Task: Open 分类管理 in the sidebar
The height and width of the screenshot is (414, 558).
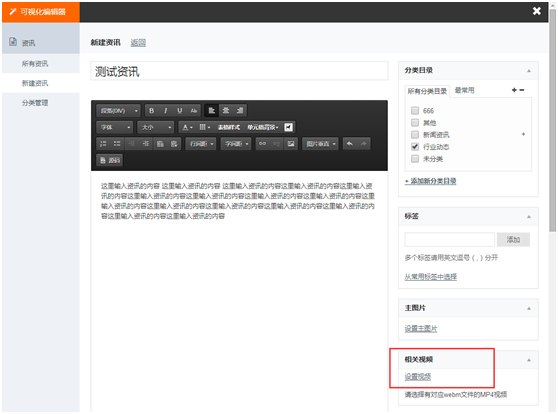Action: 35,103
